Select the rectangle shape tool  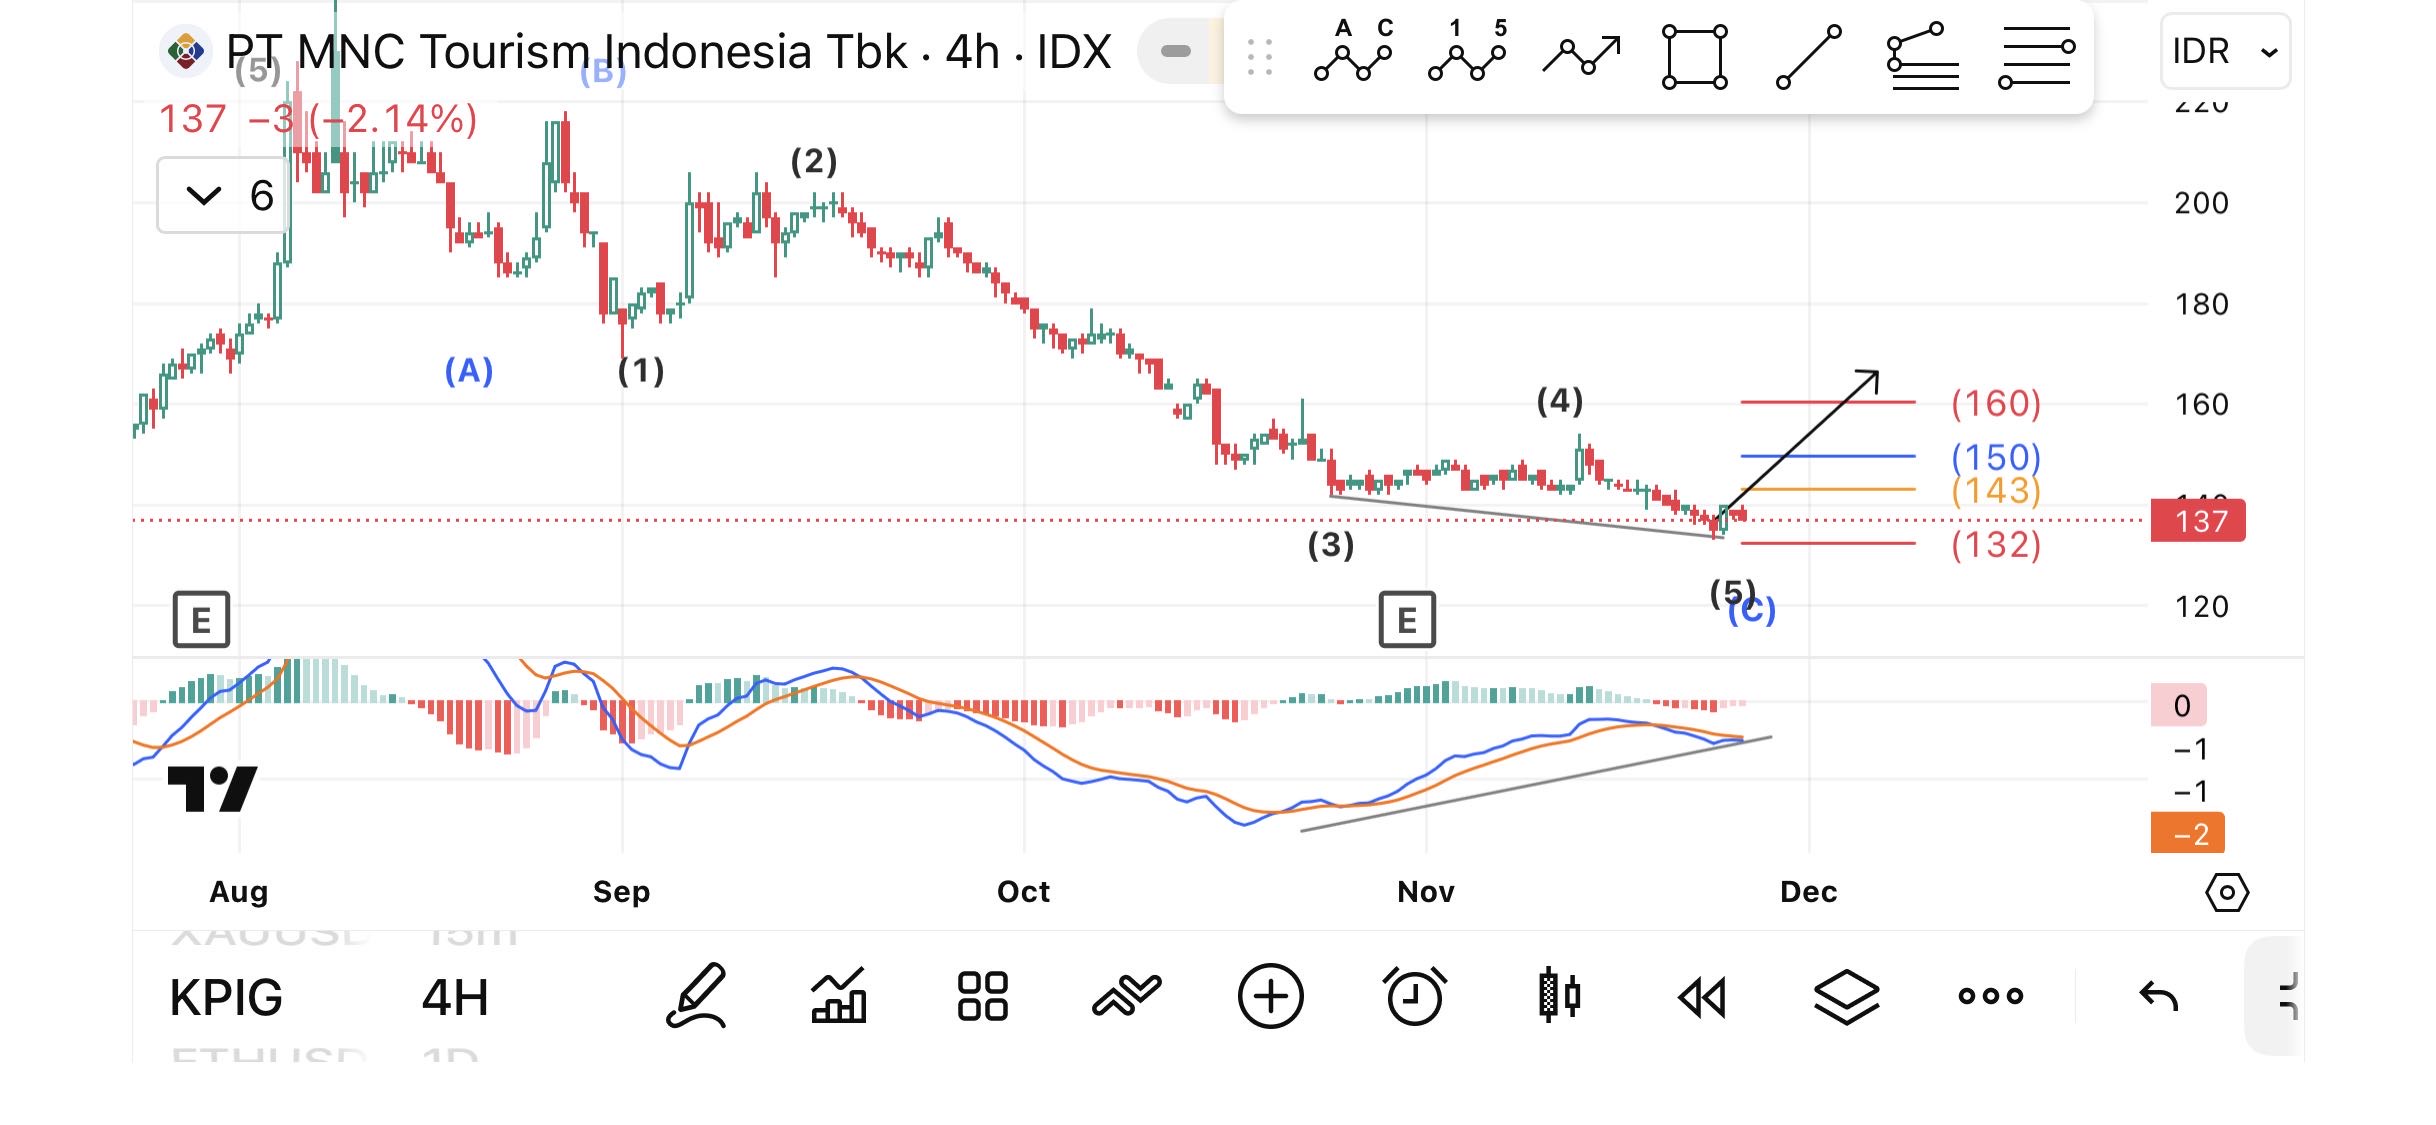tap(1694, 56)
